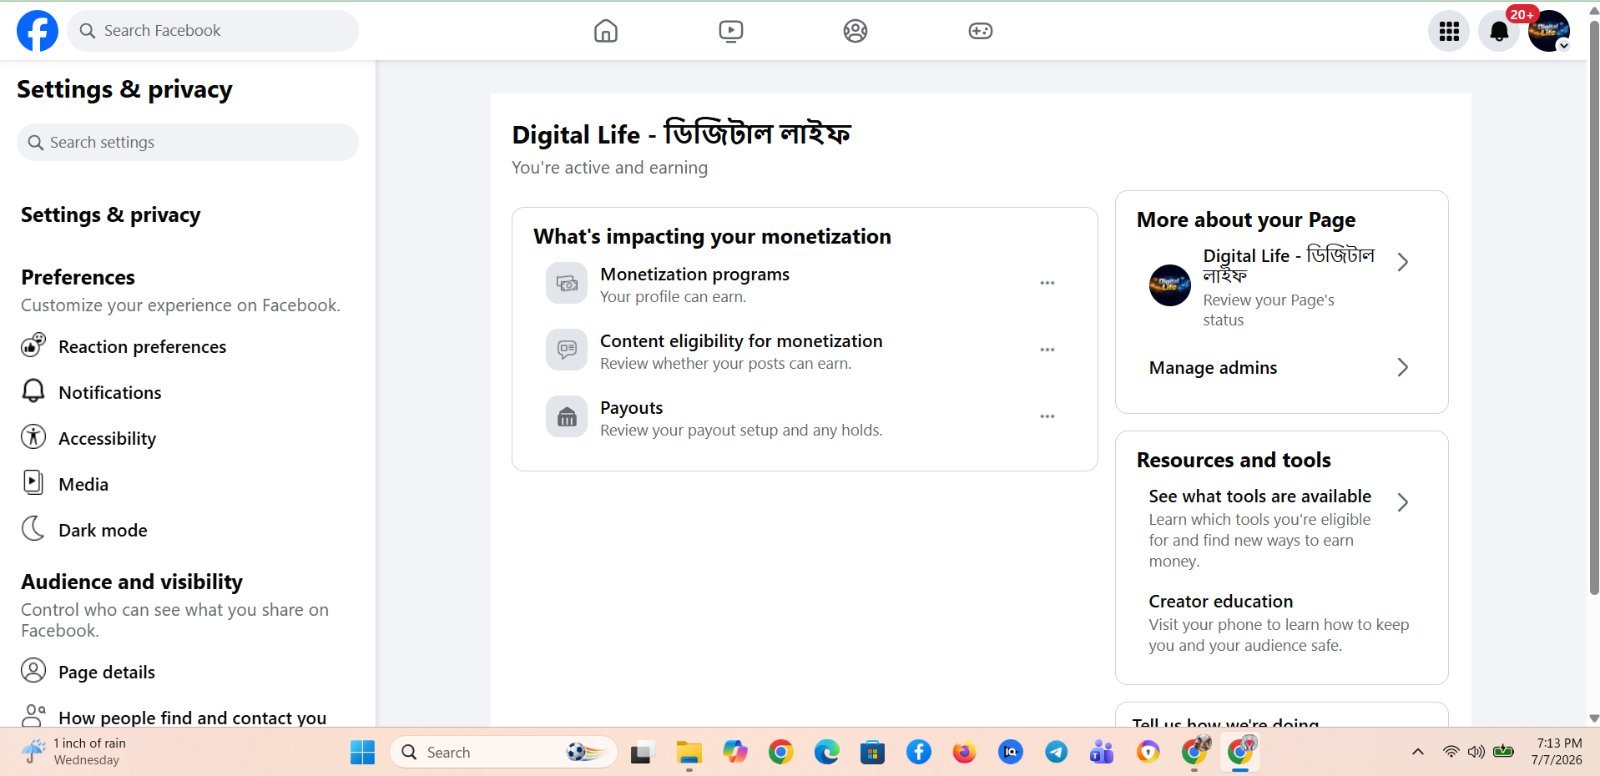
Task: Open Microsoft Teams from the taskbar
Action: pos(1102,753)
